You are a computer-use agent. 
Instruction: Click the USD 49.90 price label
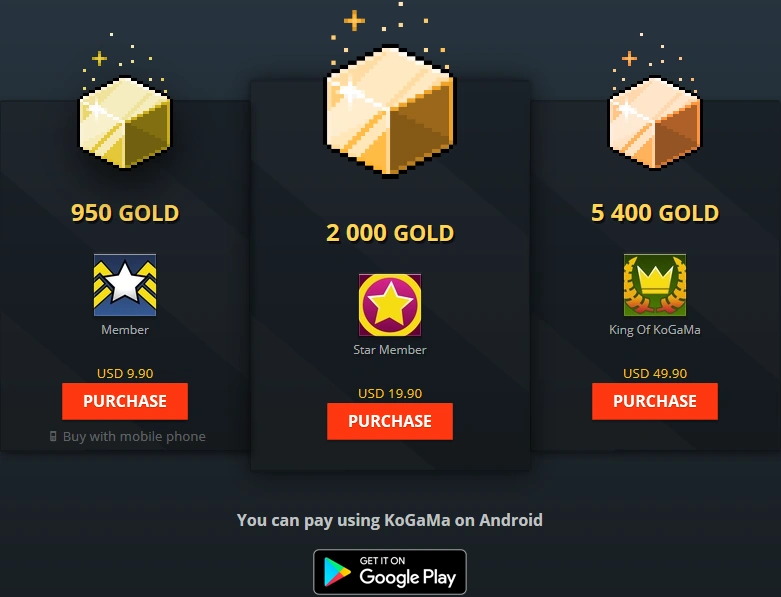click(655, 373)
